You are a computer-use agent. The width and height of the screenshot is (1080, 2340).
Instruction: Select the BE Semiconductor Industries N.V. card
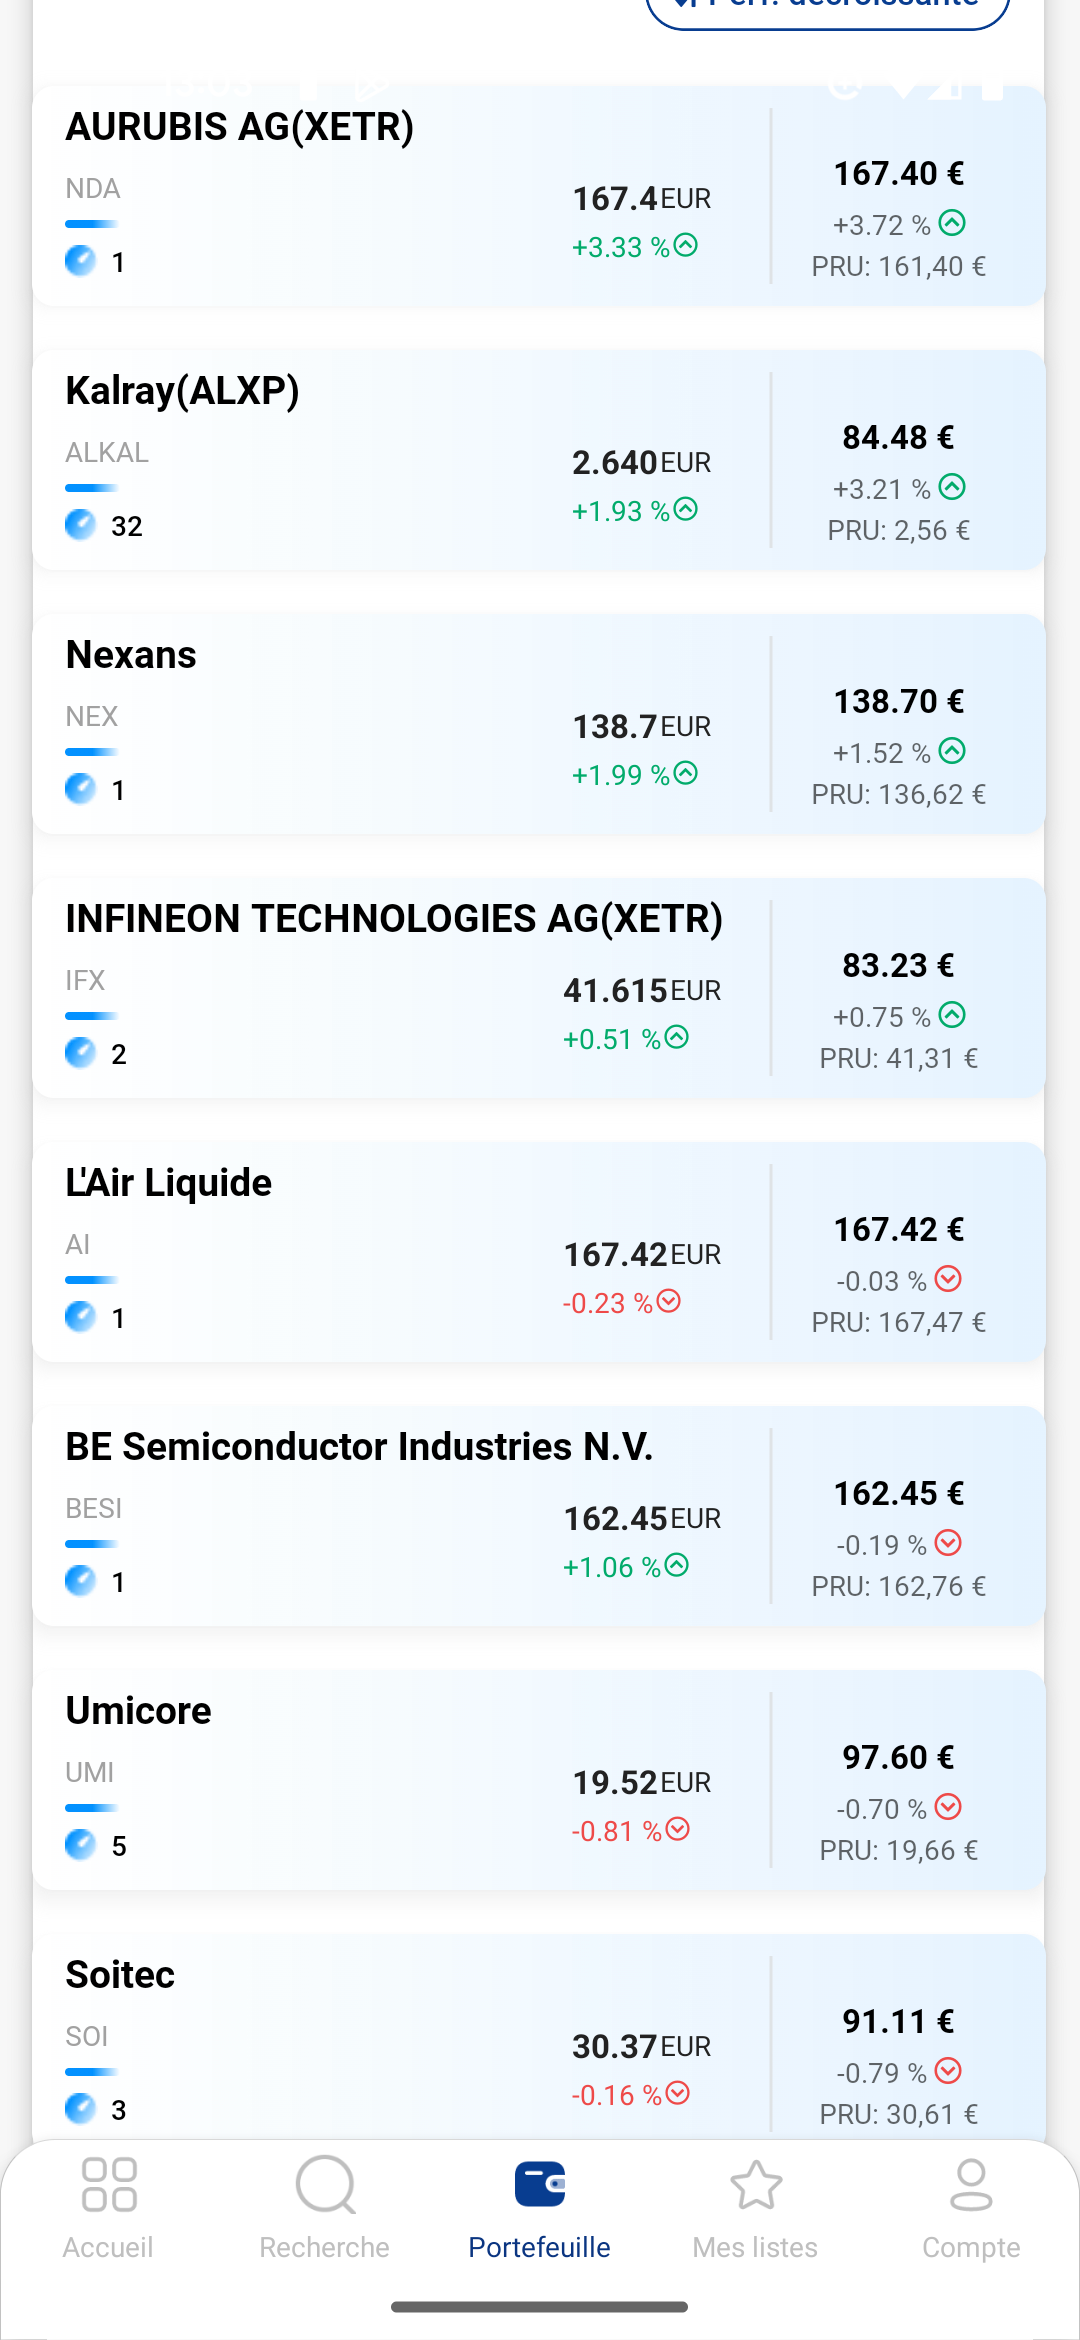359,1447
